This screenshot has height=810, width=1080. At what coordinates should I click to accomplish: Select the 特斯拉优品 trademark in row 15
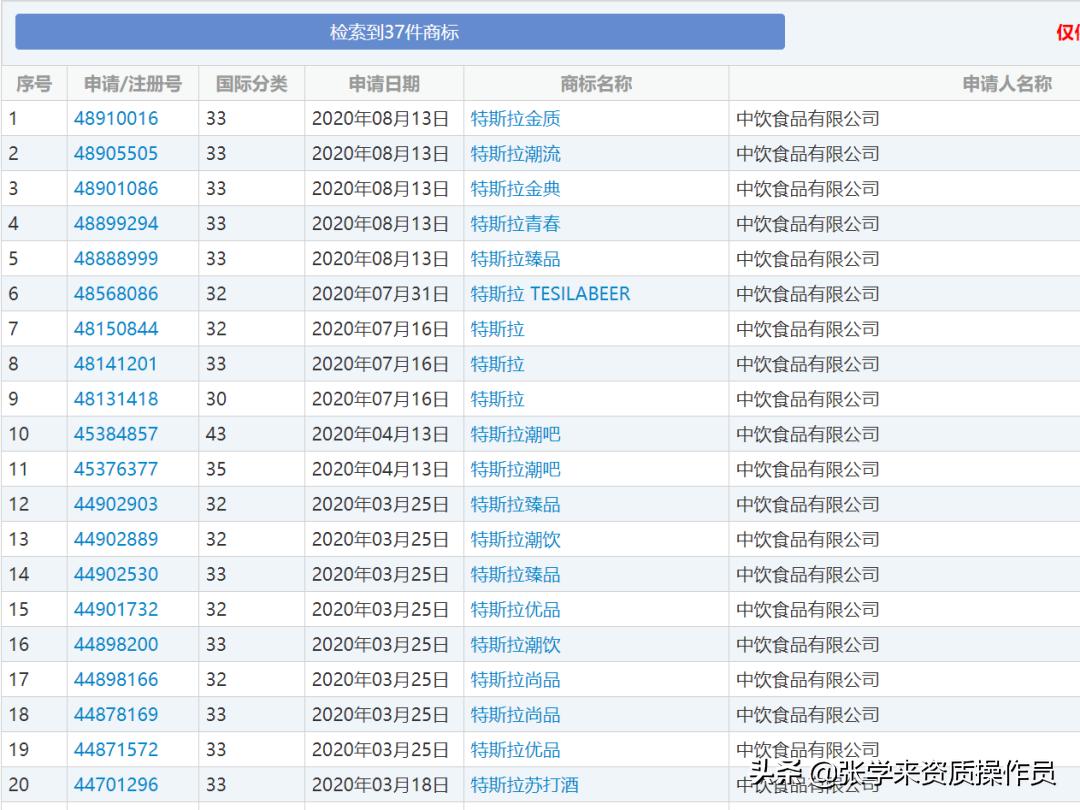(513, 609)
